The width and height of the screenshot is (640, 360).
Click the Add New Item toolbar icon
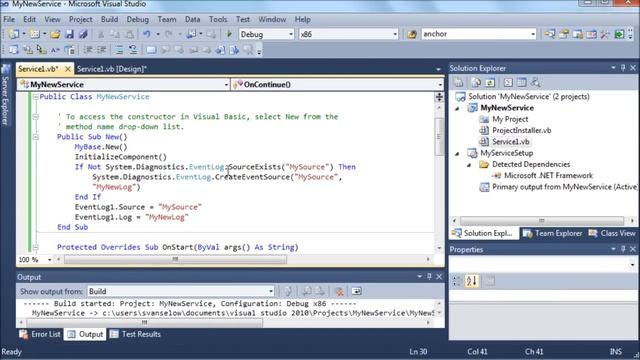pos(34,34)
